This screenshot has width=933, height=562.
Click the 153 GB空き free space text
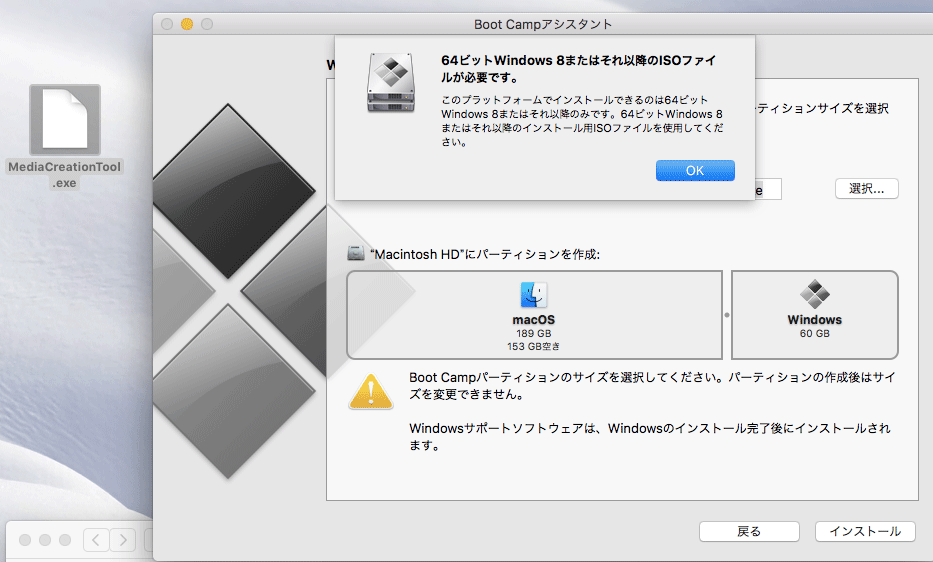point(533,346)
